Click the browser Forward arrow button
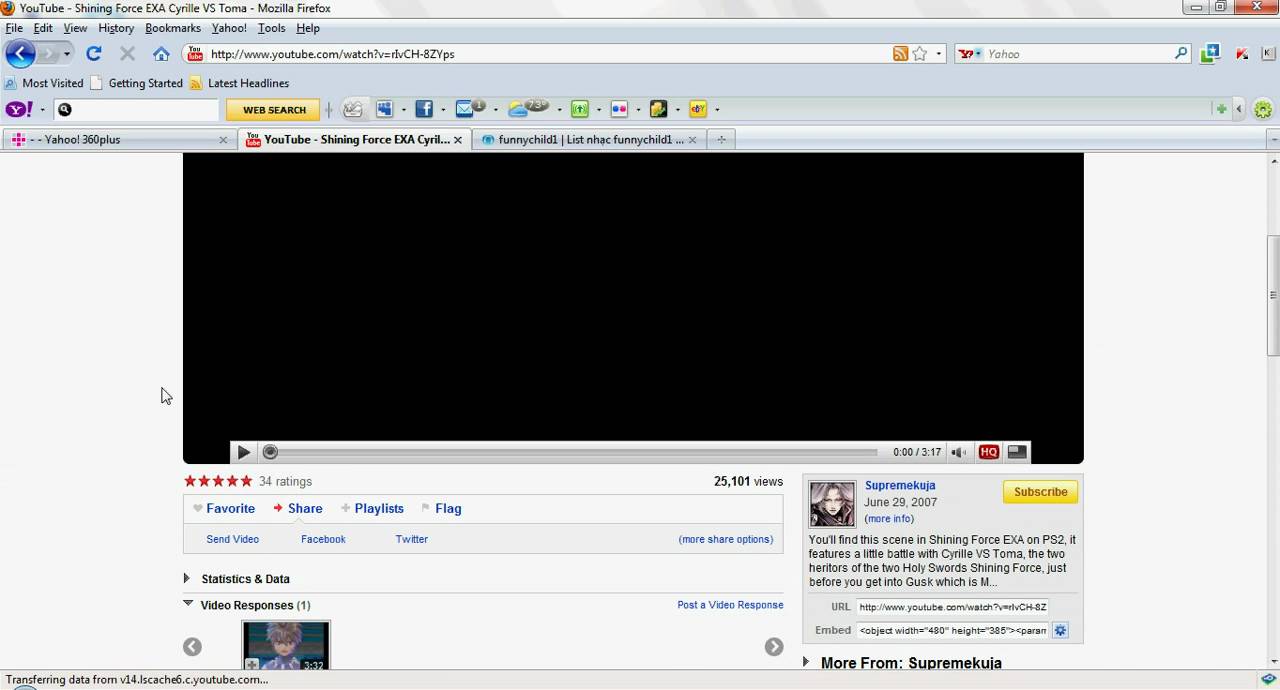This screenshot has width=1280, height=690. click(48, 54)
